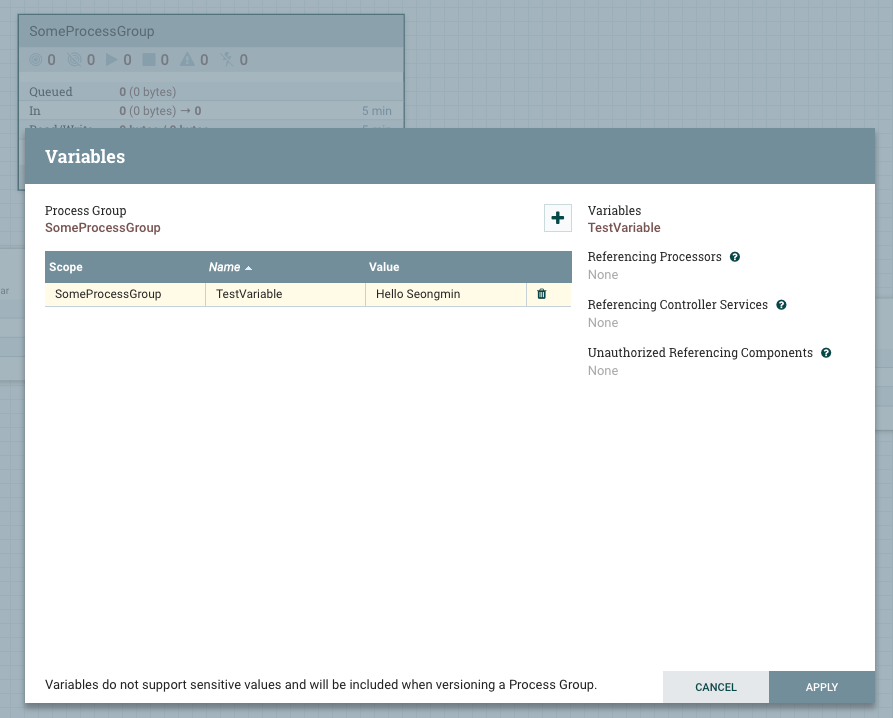893x718 pixels.
Task: Click the Queued row in process group
Action: point(211,92)
